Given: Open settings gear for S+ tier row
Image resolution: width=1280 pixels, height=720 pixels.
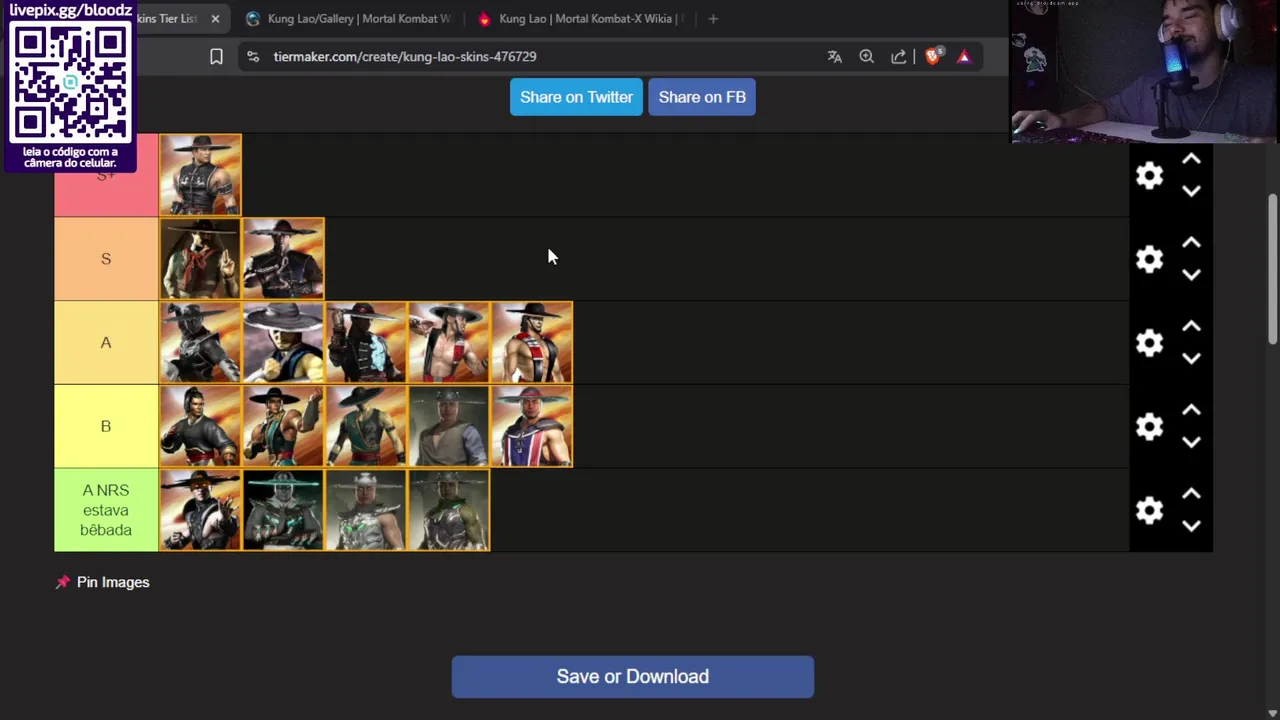Looking at the screenshot, I should coord(1150,175).
